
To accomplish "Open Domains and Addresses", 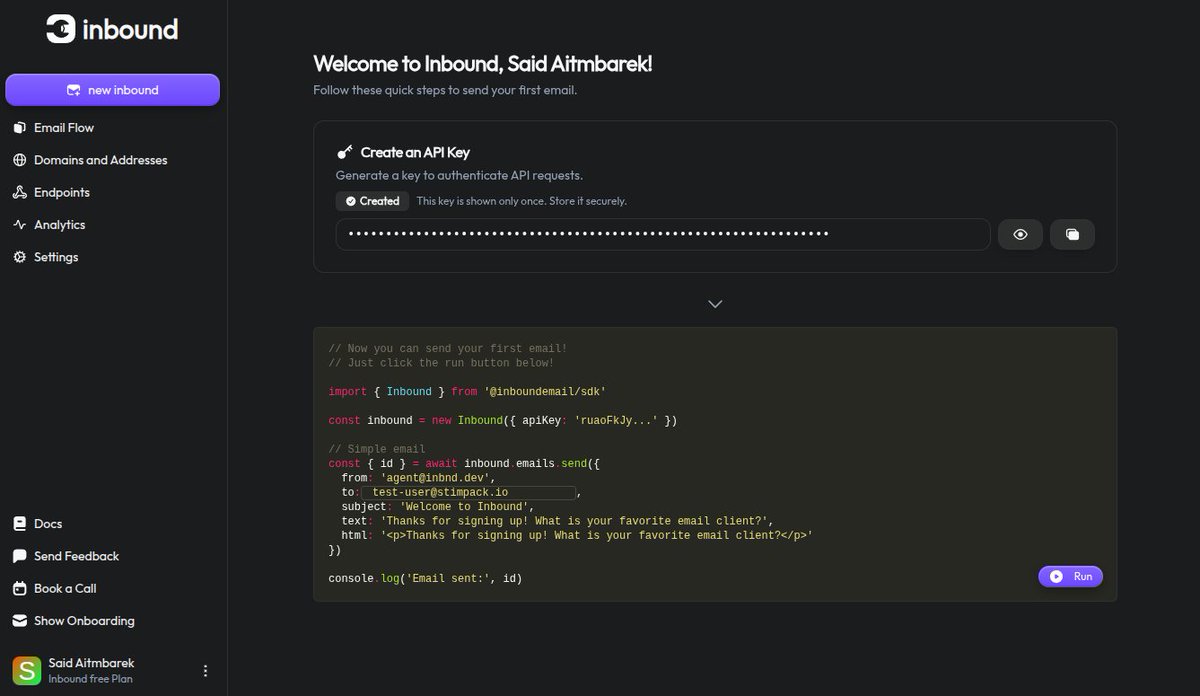I will tap(101, 160).
